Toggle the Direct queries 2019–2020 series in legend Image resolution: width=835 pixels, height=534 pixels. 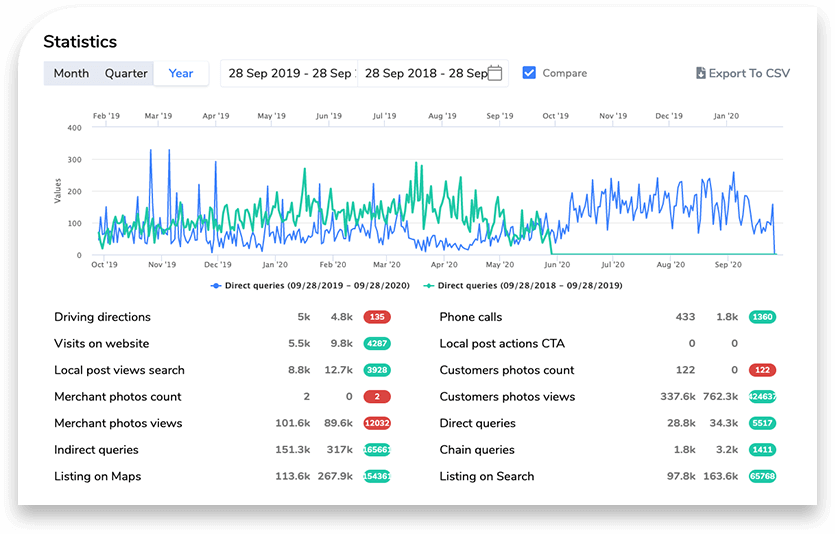click(x=315, y=286)
